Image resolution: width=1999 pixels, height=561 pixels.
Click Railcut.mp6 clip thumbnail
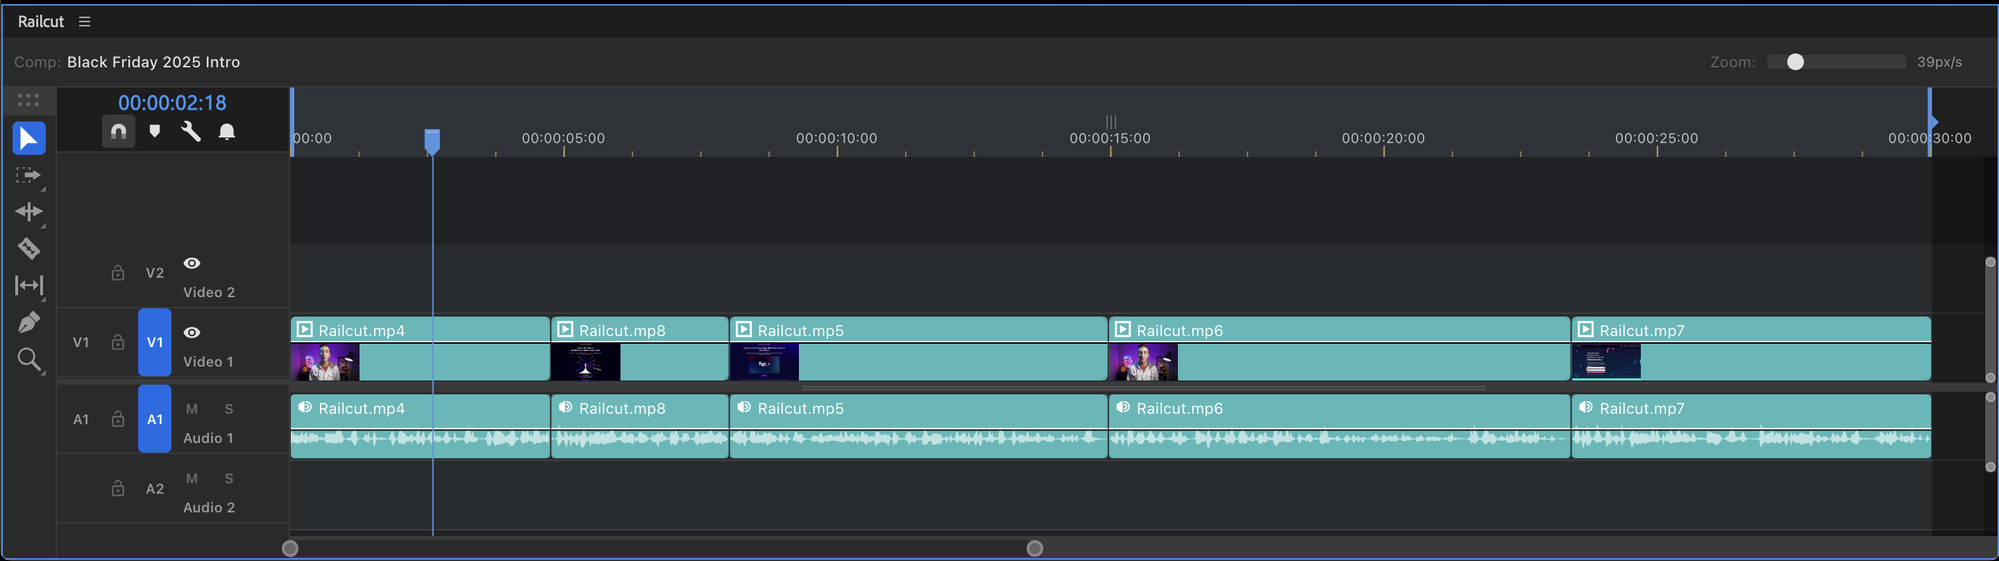[x=1144, y=362]
